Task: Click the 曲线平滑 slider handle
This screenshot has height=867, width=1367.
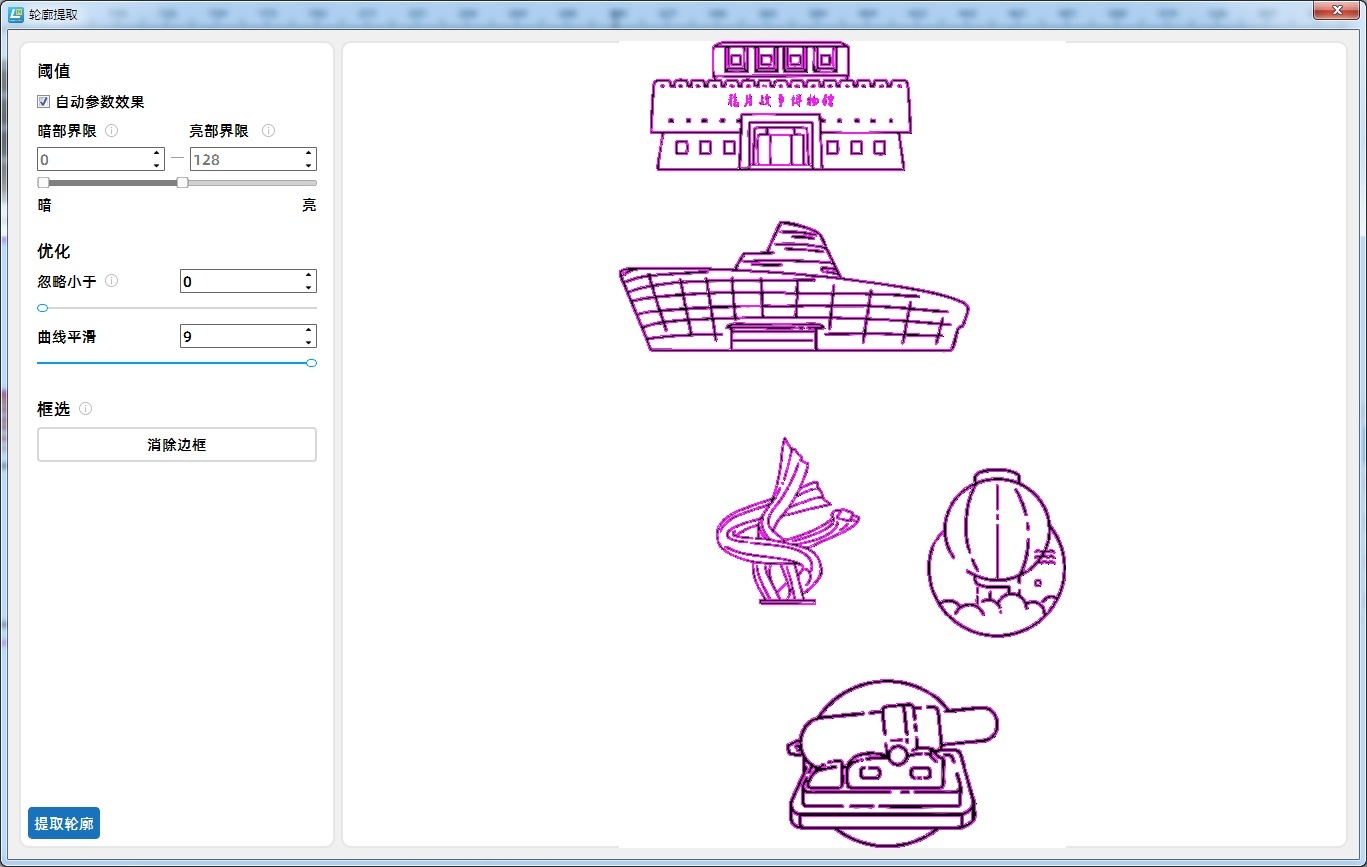Action: click(x=311, y=363)
